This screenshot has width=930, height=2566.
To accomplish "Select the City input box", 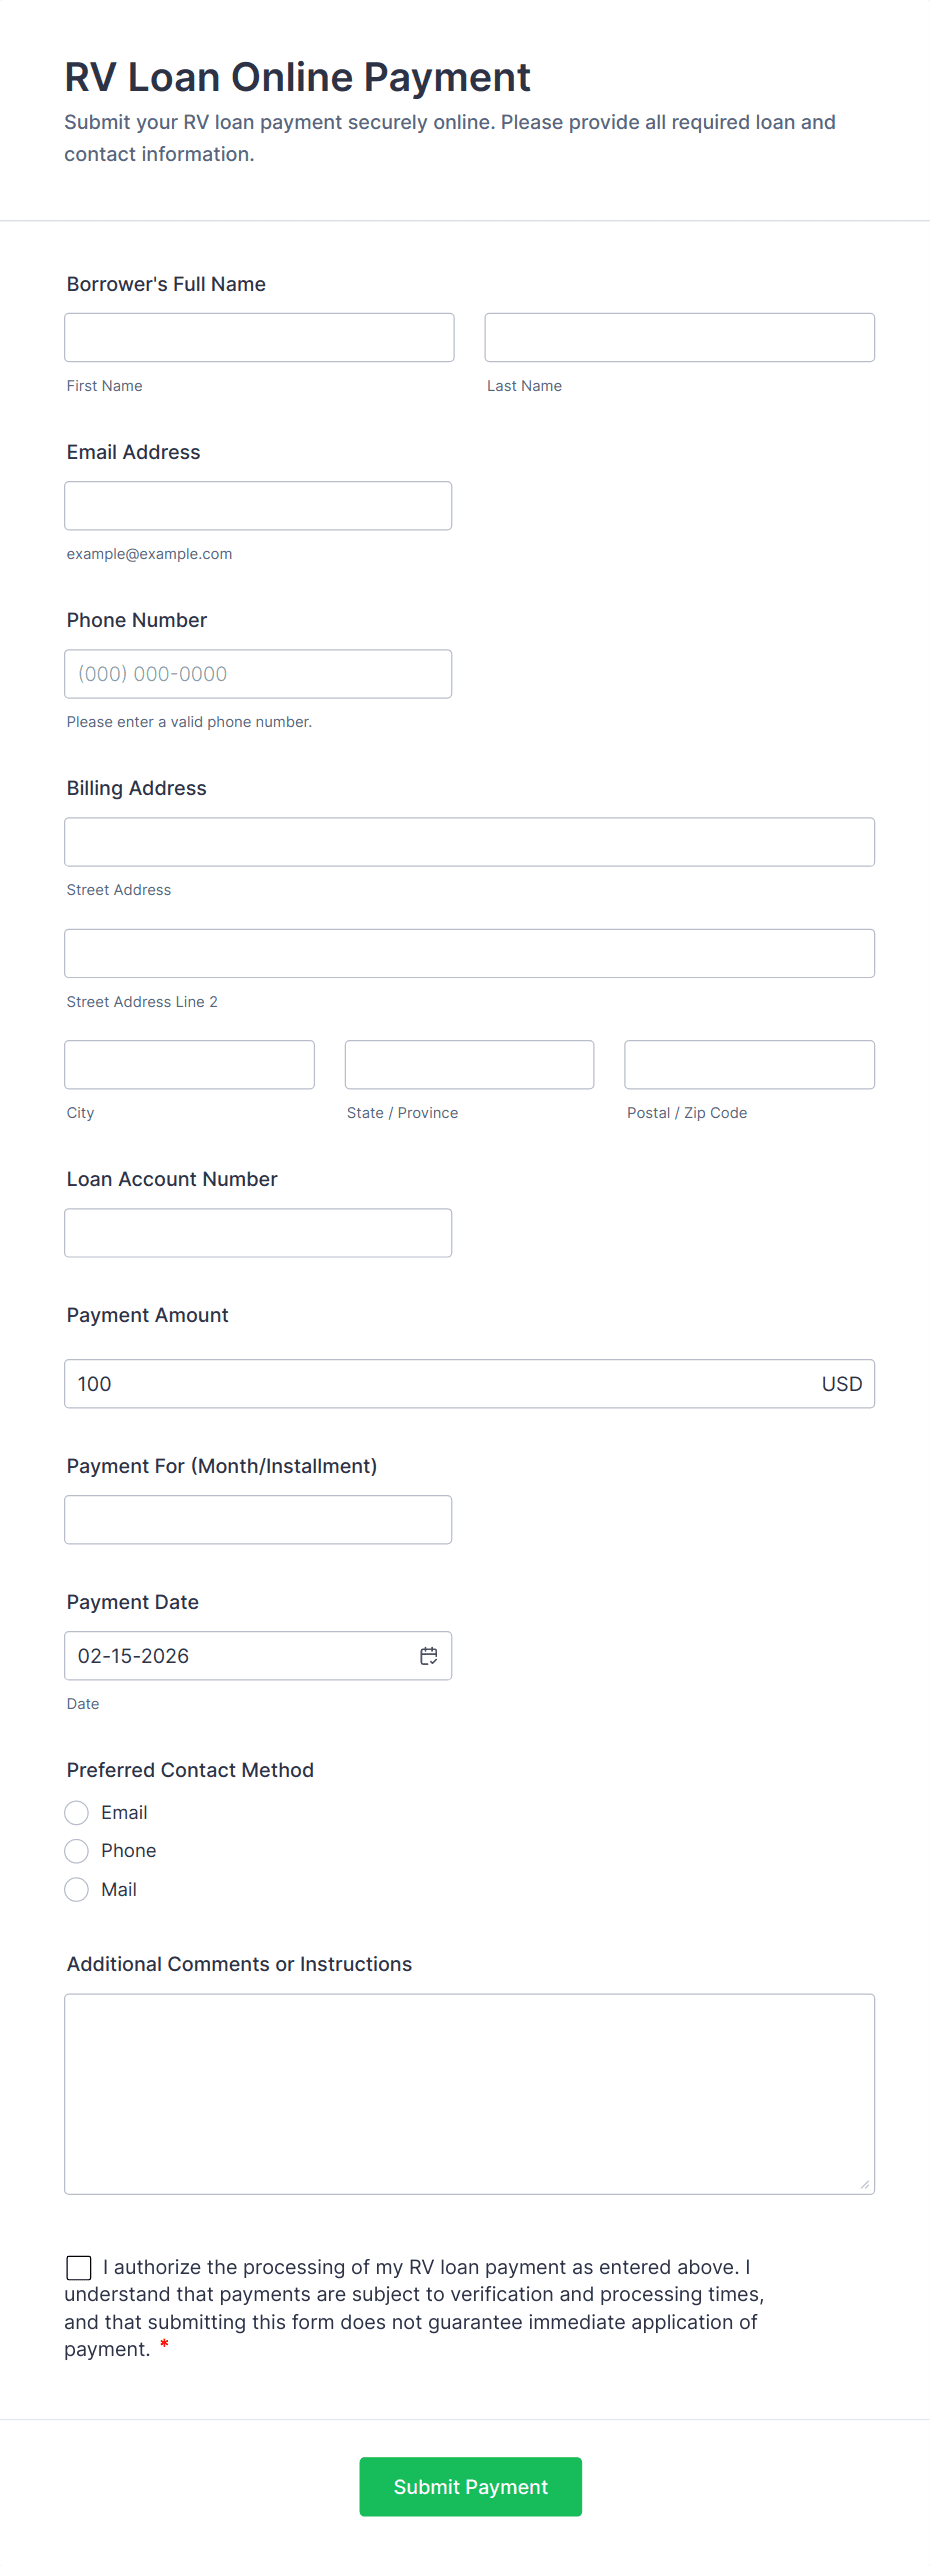I will (x=189, y=1065).
